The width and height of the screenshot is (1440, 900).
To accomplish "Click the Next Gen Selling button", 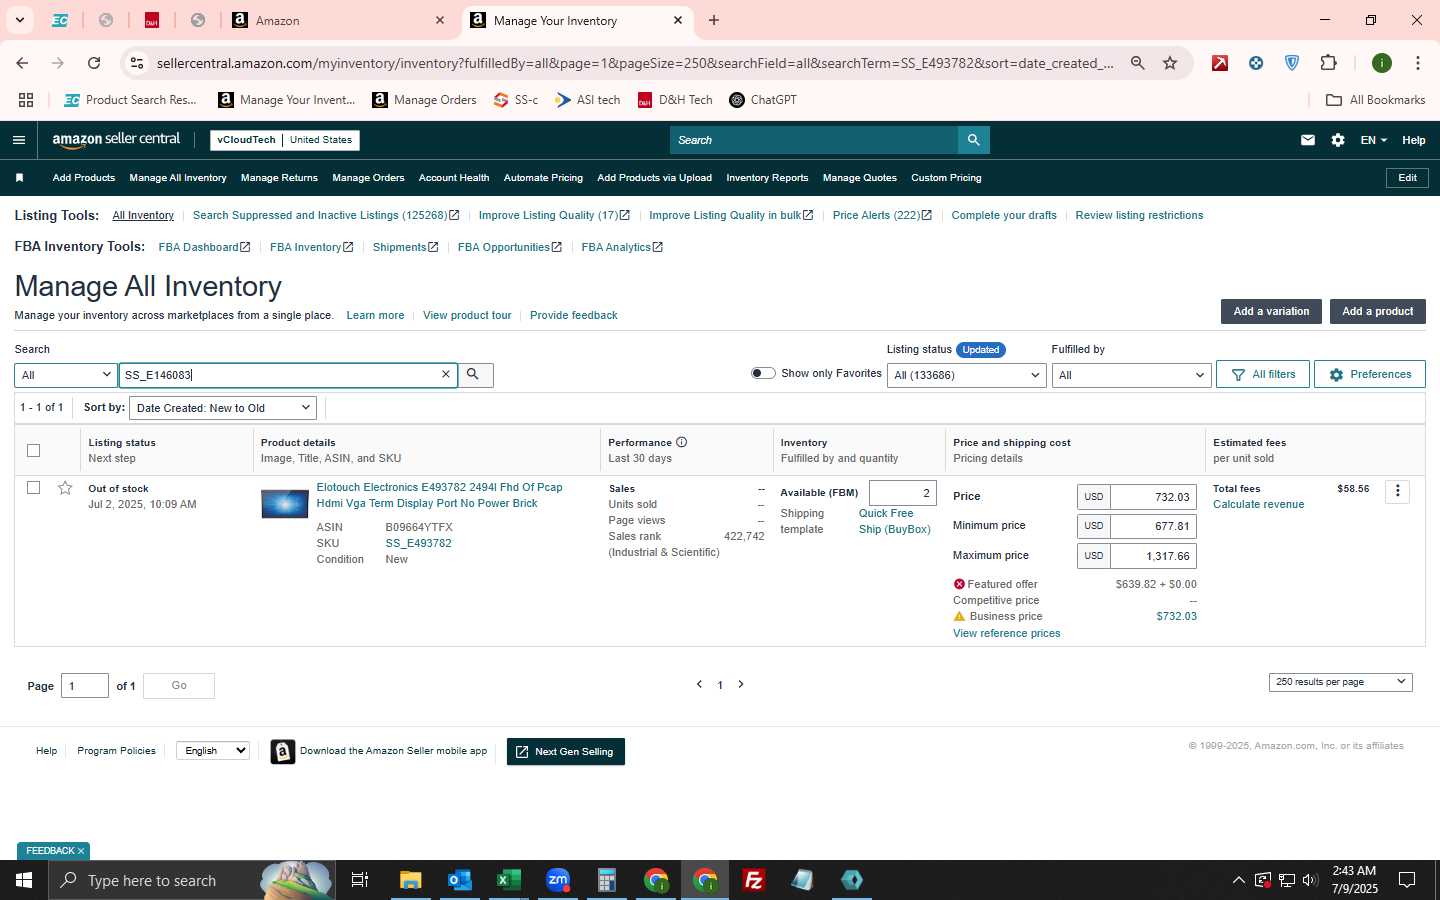I will tap(566, 752).
